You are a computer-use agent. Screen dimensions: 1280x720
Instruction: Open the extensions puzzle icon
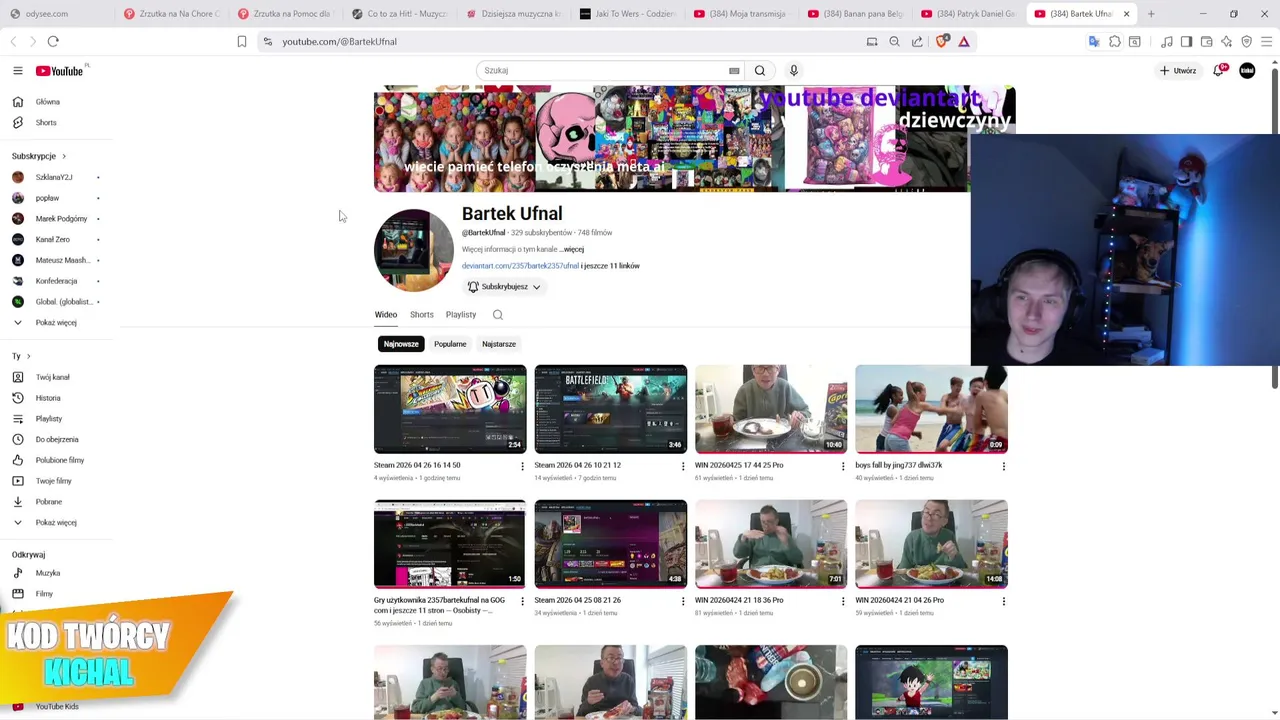pyautogui.click(x=1115, y=41)
